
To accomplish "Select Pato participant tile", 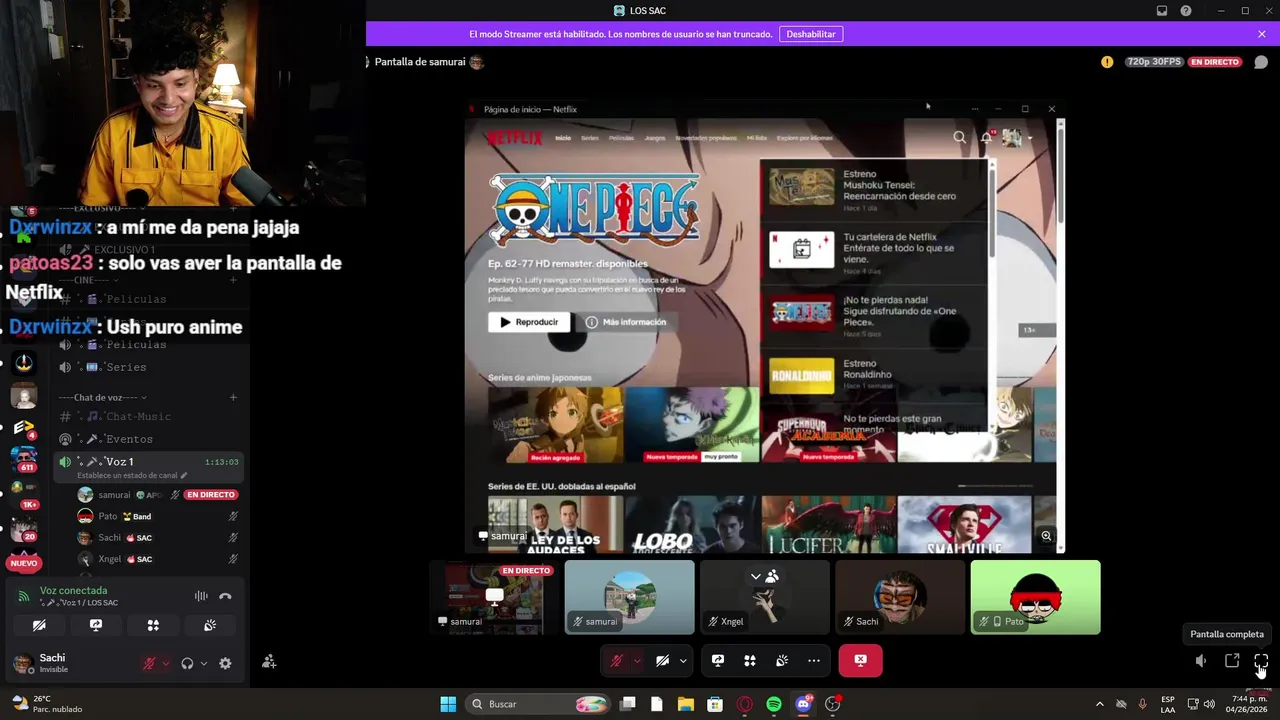I will pos(1035,597).
